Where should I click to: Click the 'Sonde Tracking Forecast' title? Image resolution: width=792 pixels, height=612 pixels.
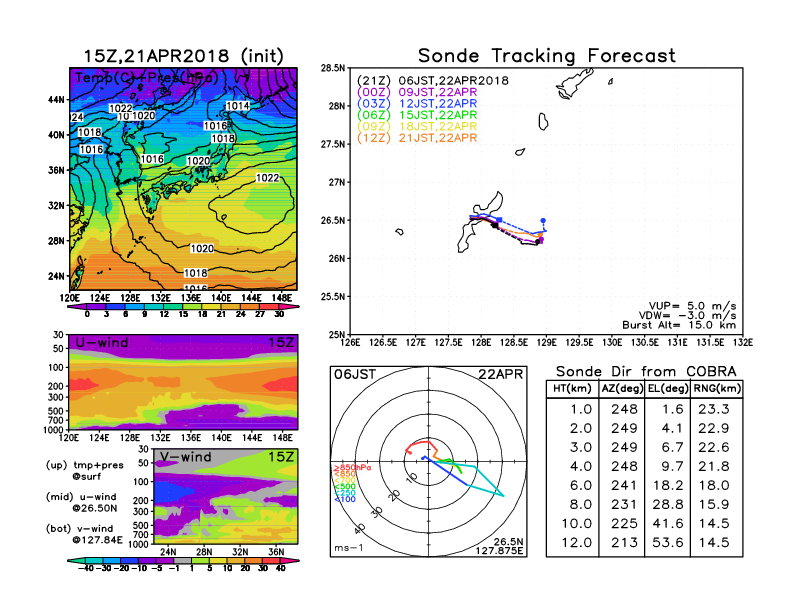[x=547, y=56]
